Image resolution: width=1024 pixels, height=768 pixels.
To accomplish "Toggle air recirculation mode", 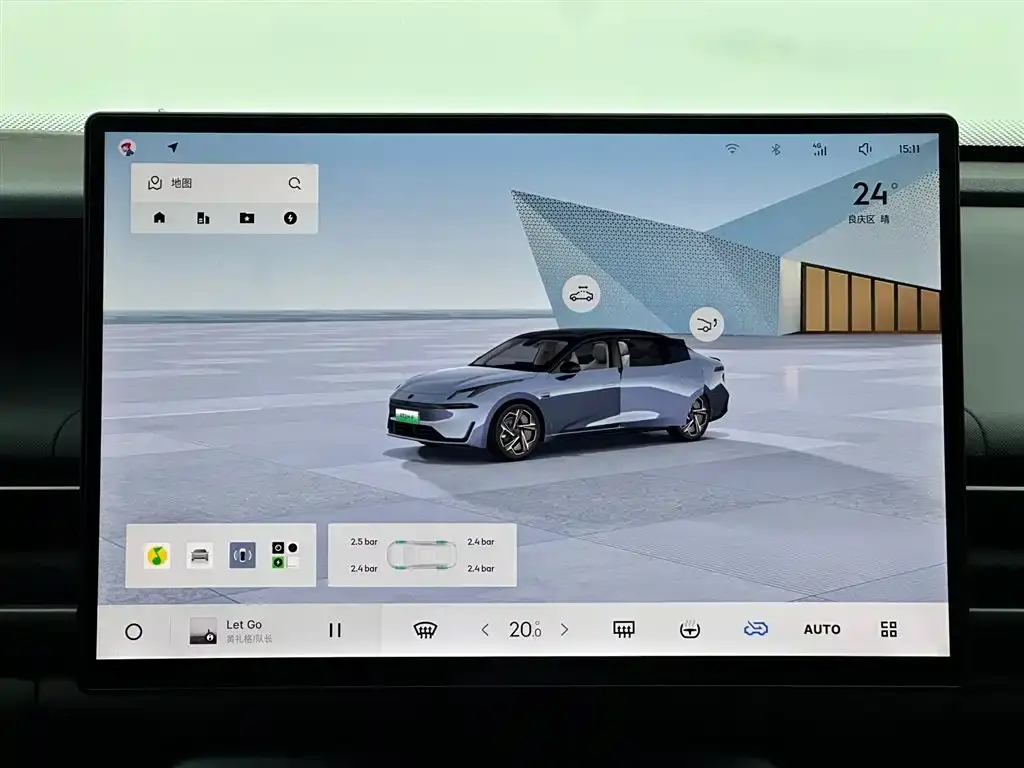I will (x=755, y=629).
